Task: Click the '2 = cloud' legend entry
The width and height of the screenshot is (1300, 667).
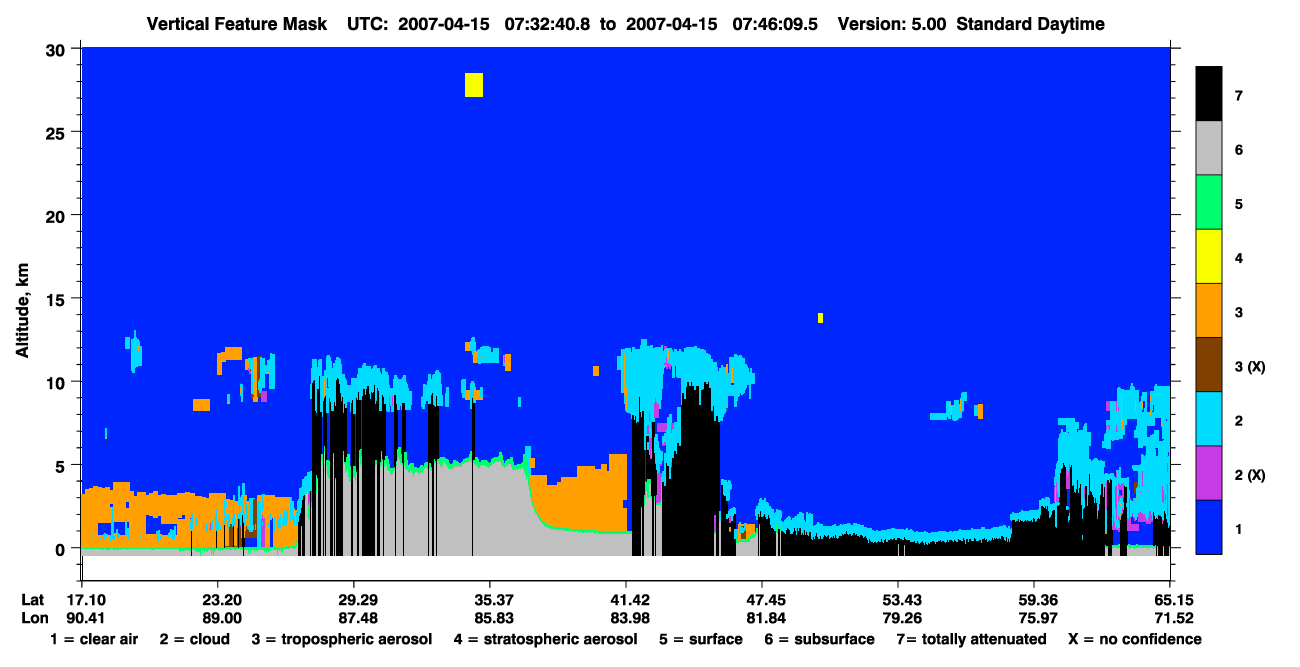Action: tap(194, 639)
